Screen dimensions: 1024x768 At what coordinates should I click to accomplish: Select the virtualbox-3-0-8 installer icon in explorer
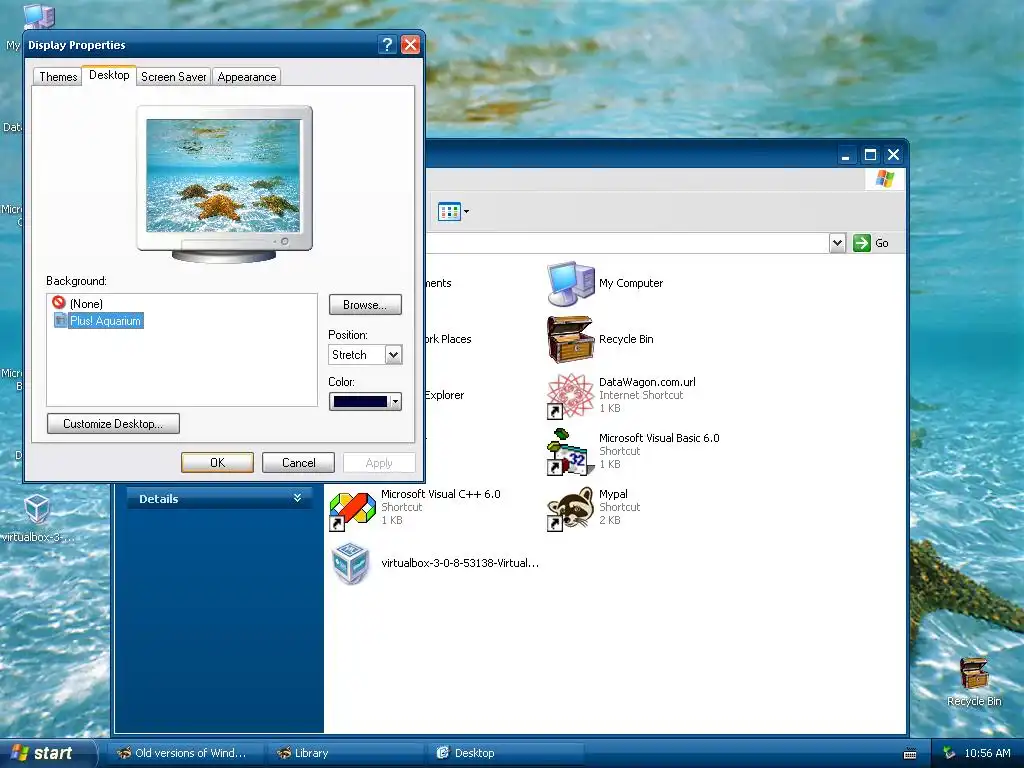coord(352,563)
